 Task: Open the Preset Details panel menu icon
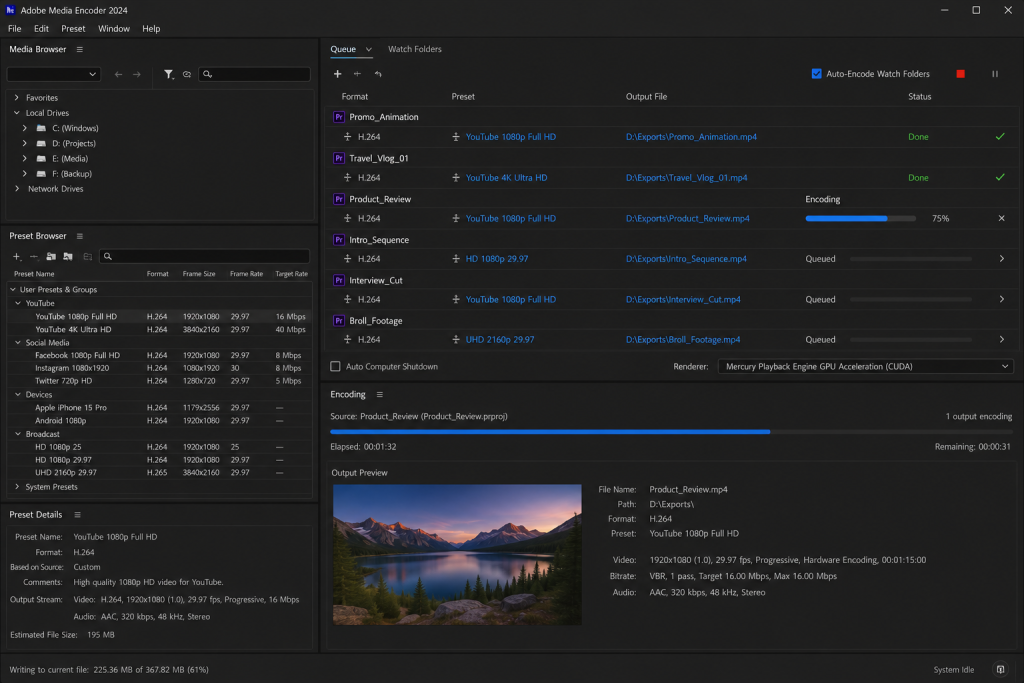(78, 515)
